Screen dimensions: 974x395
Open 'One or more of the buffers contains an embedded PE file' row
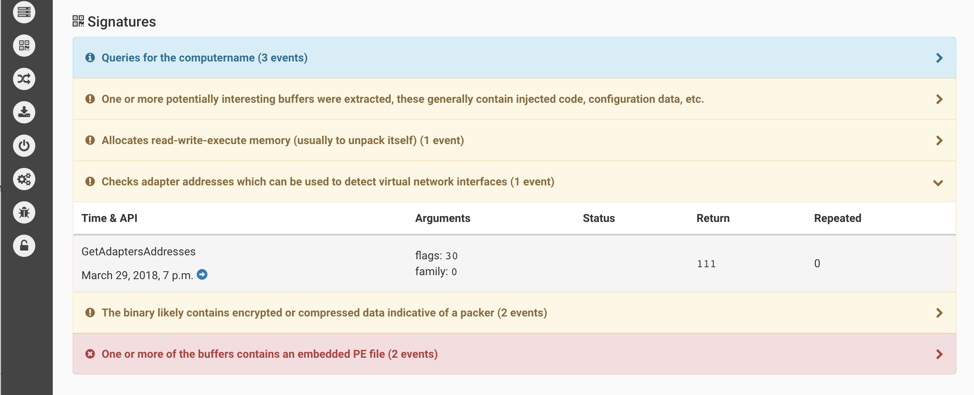(514, 354)
